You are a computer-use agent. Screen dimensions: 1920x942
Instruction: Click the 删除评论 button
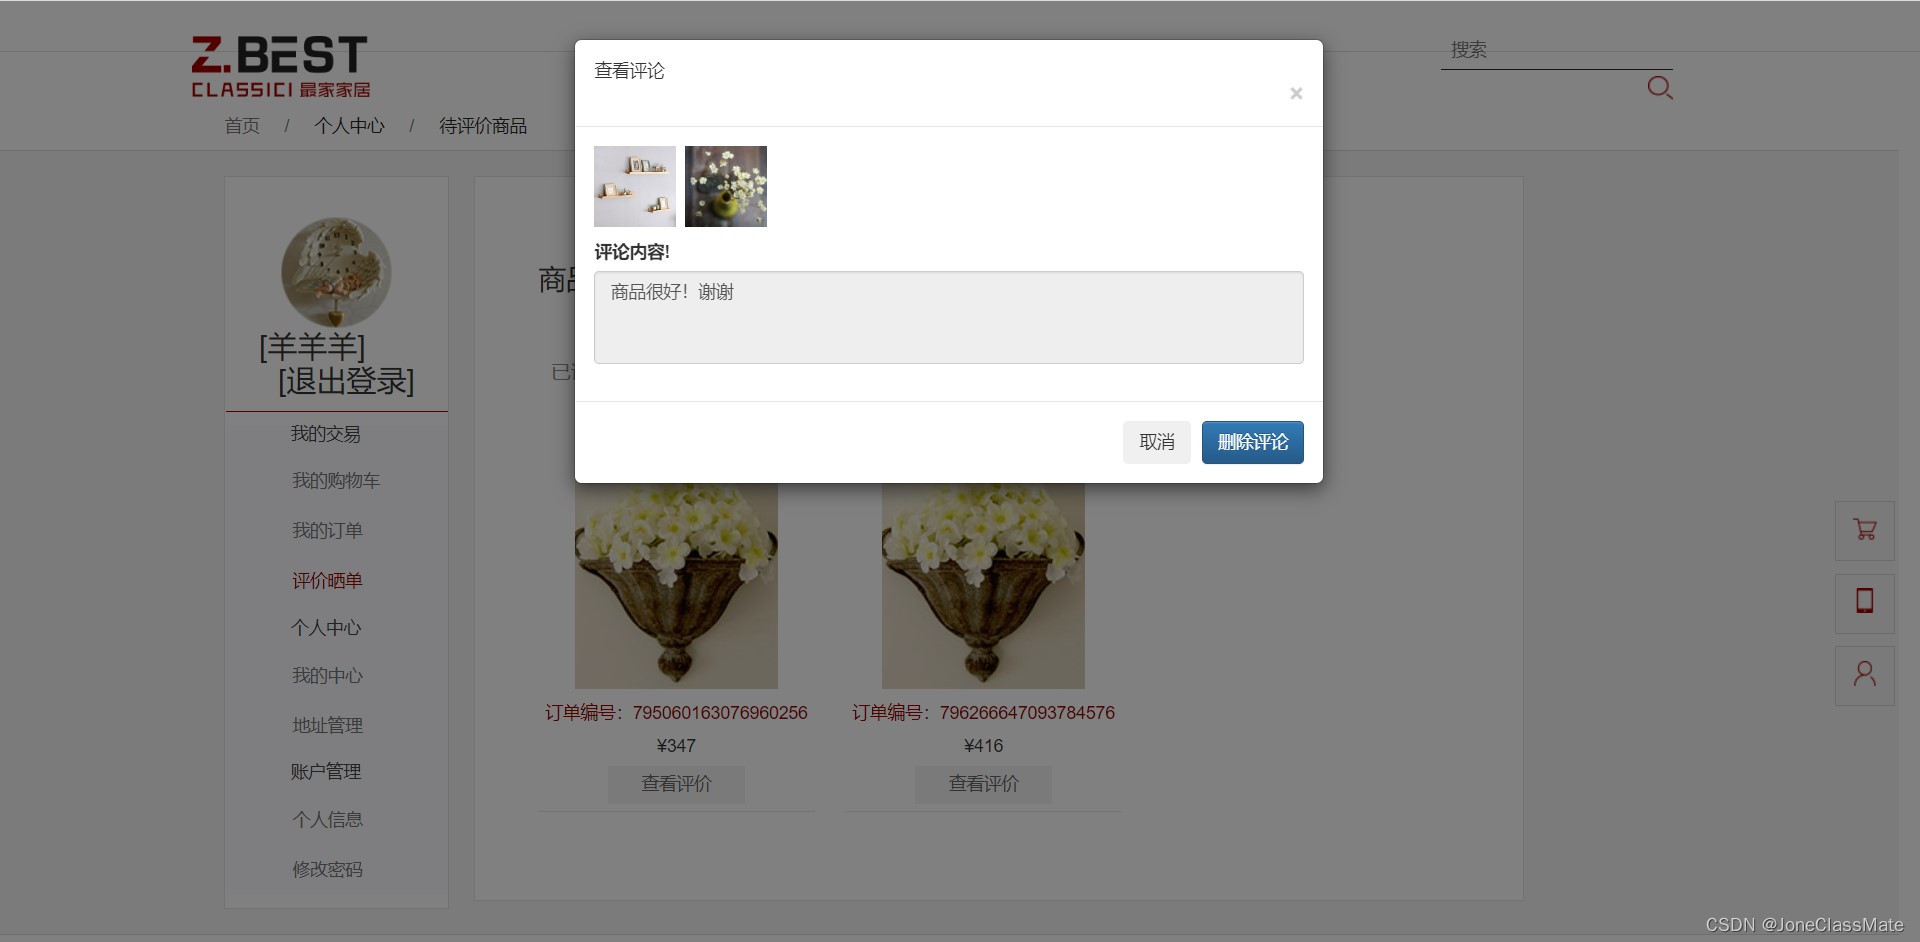click(1252, 442)
